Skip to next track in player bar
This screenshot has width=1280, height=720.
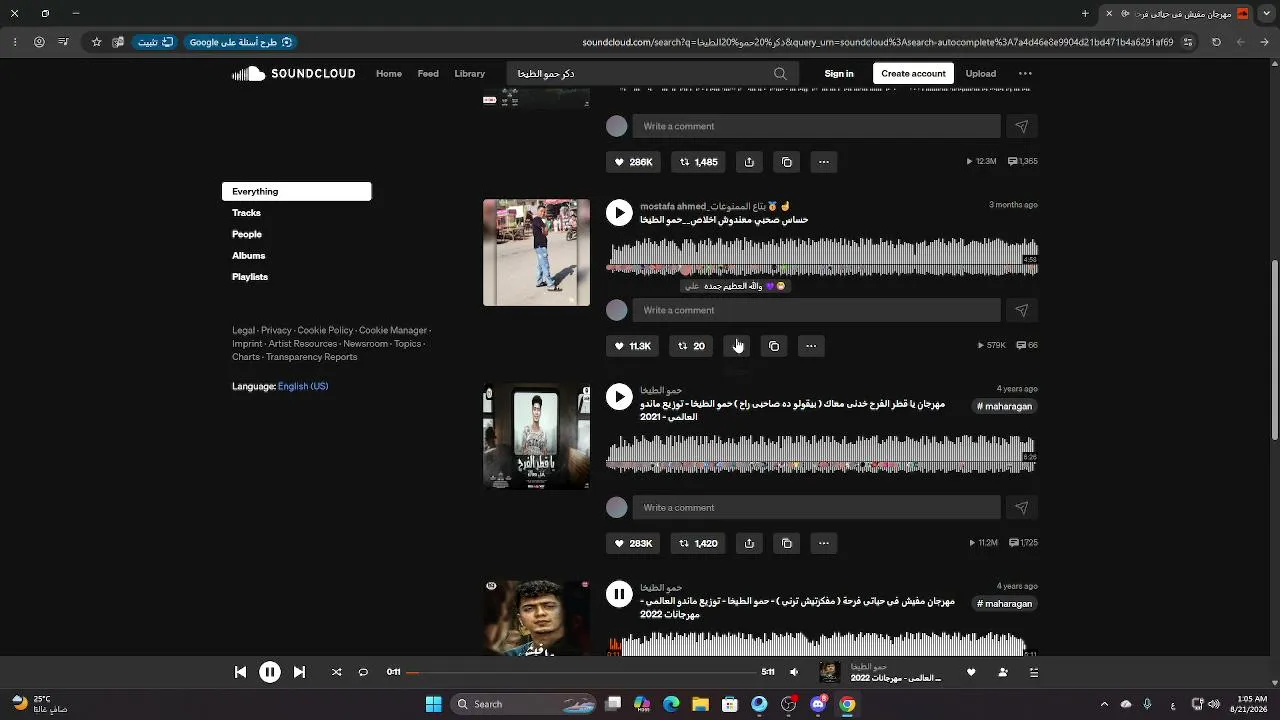(299, 672)
